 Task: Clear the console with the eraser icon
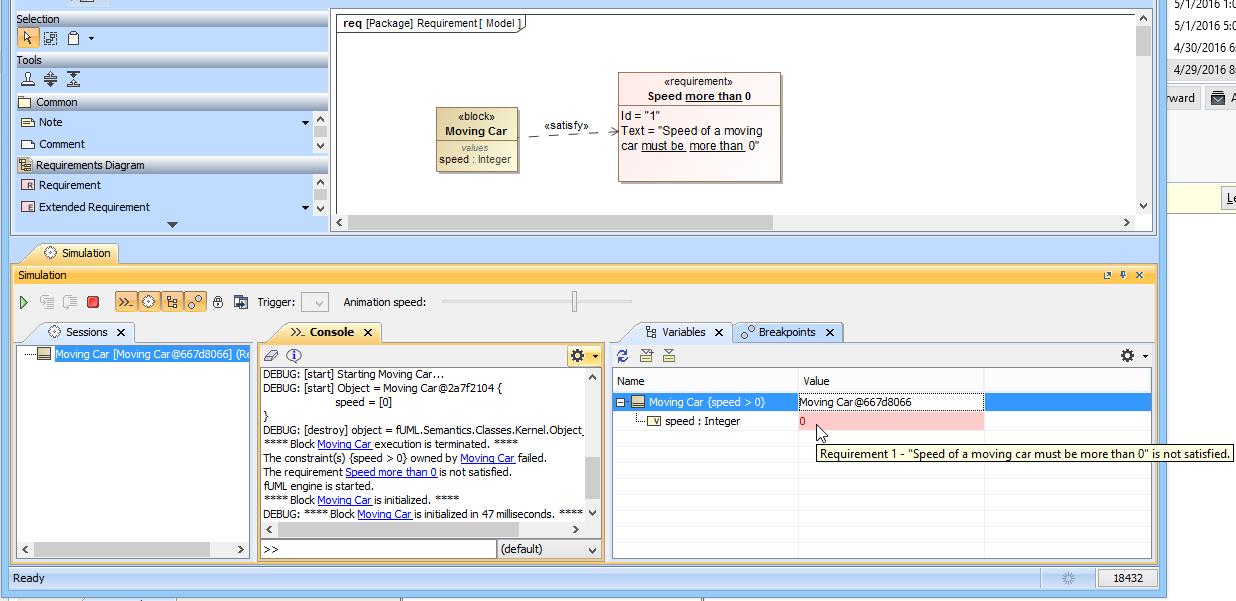(270, 356)
